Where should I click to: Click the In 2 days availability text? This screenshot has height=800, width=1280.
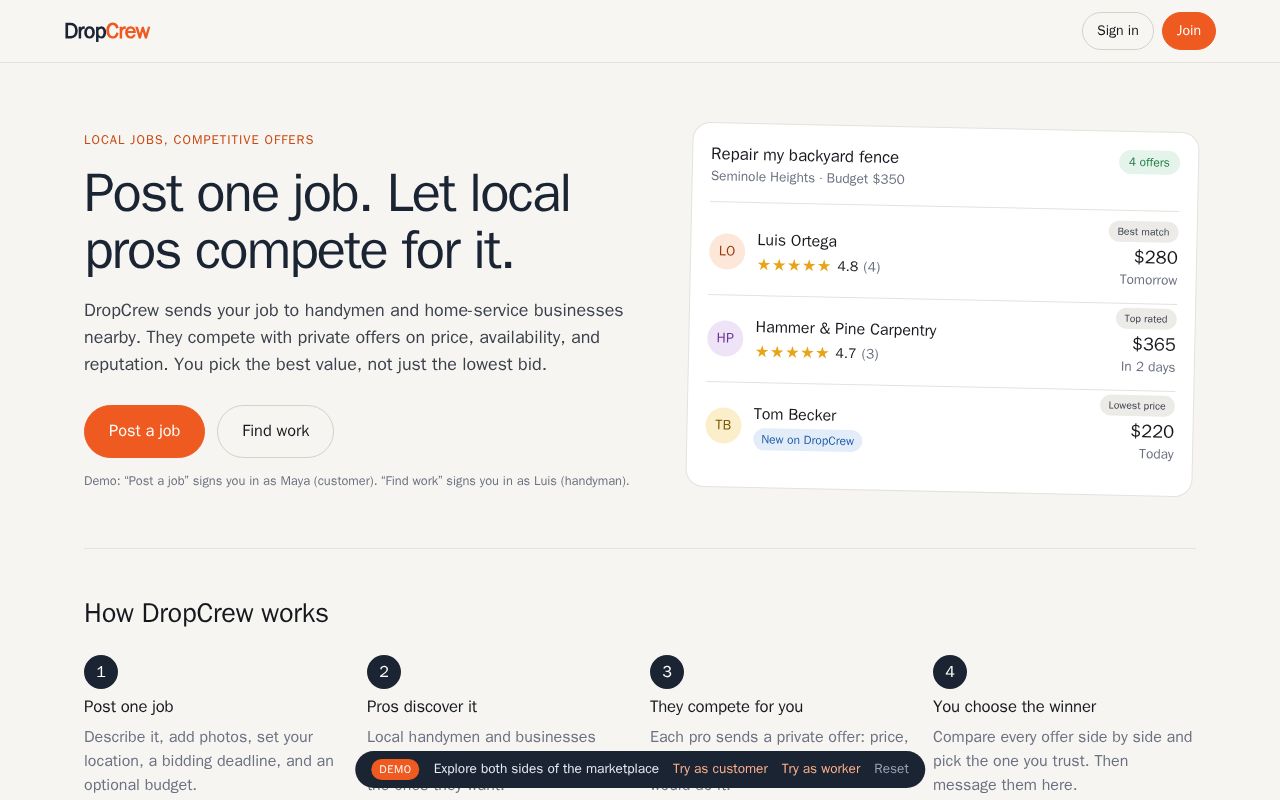(1148, 367)
